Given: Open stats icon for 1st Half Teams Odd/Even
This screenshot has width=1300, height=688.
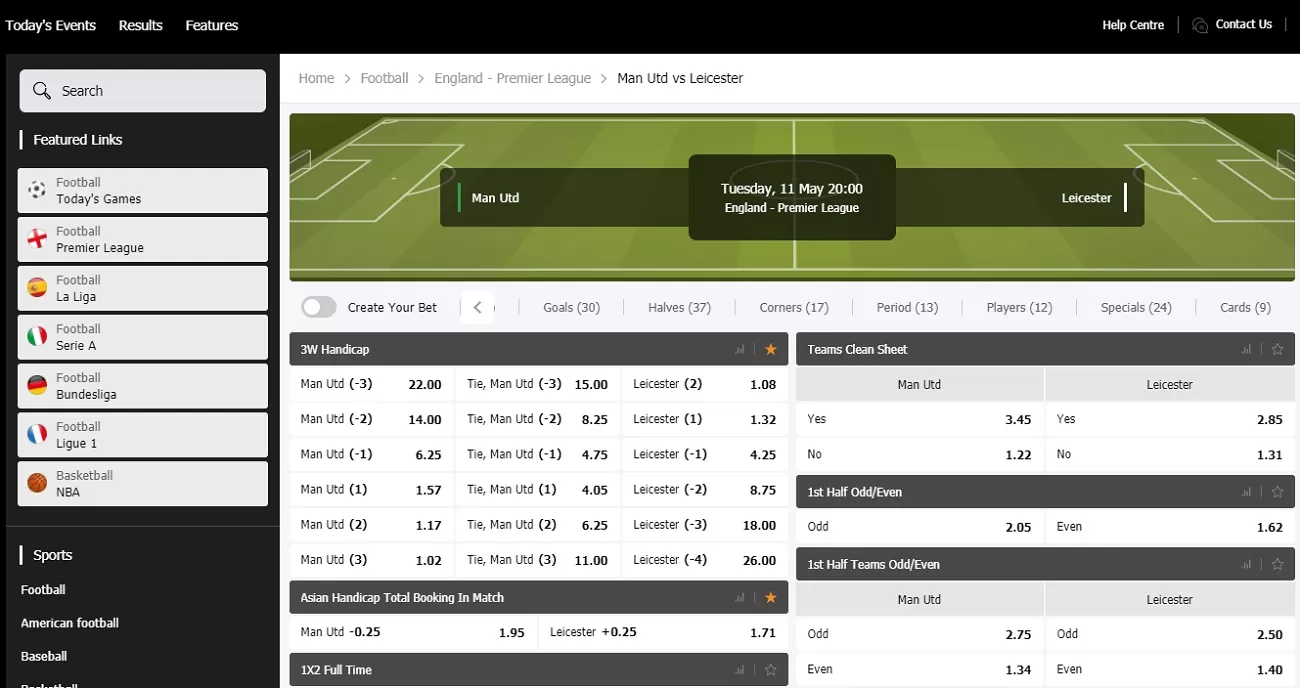Looking at the screenshot, I should coord(1246,564).
